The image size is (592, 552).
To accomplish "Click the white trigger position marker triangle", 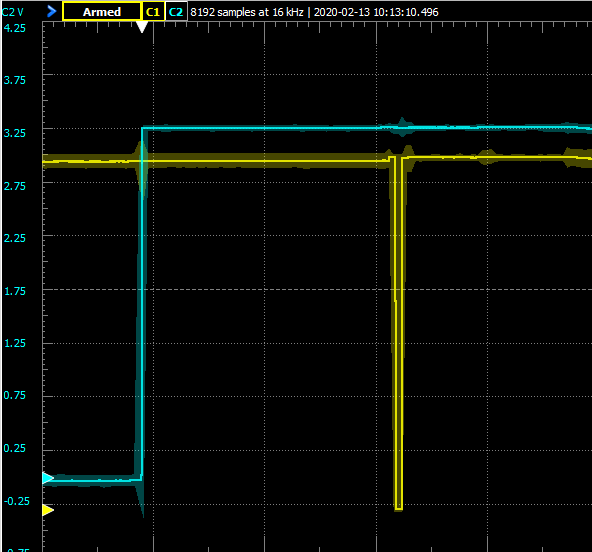I will (x=142, y=27).
